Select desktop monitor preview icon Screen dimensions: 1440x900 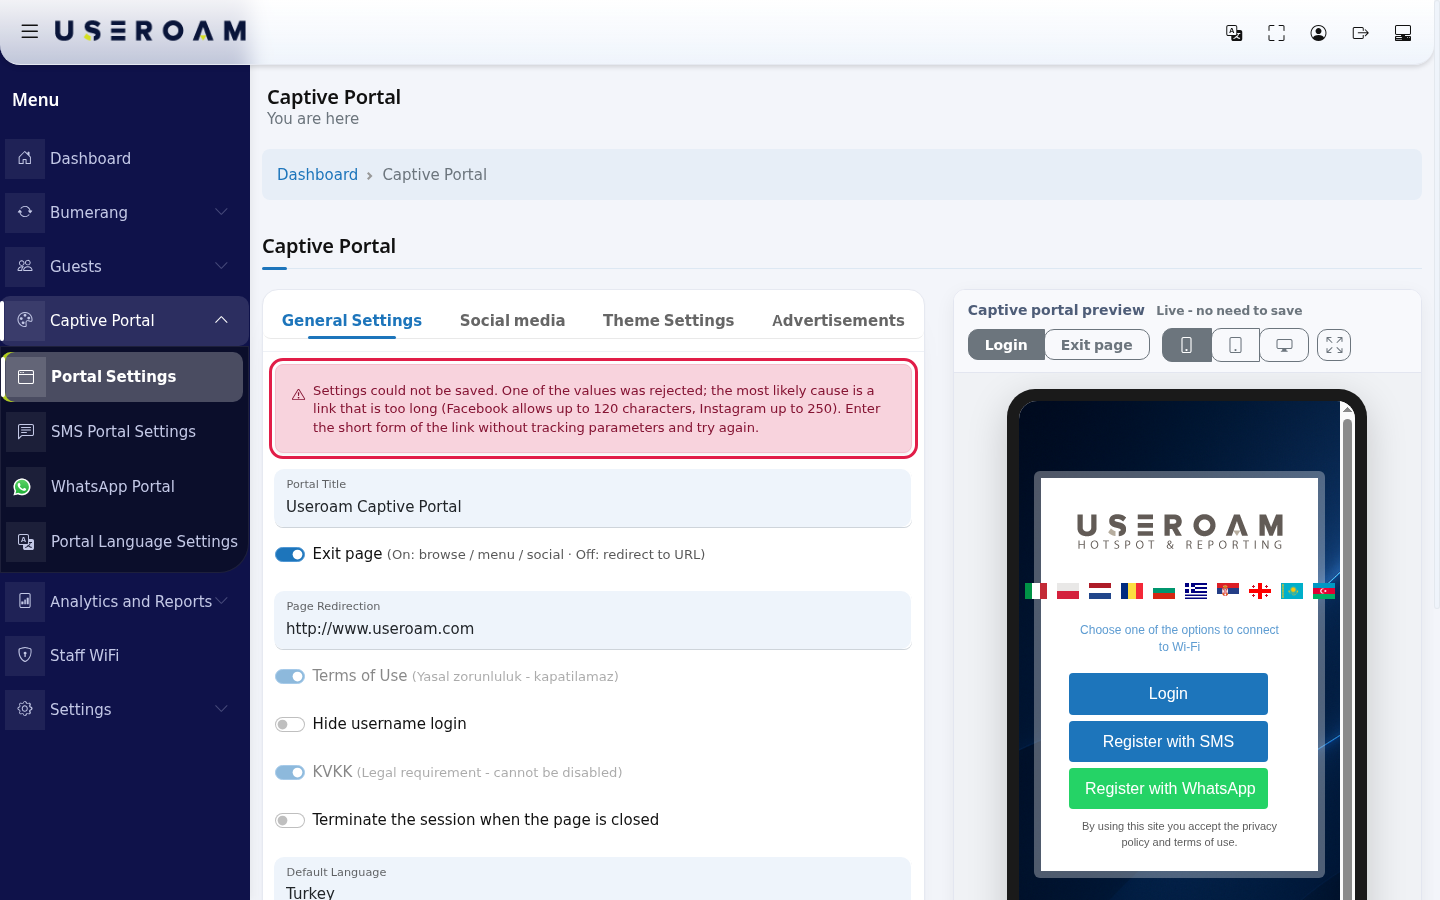pyautogui.click(x=1284, y=345)
